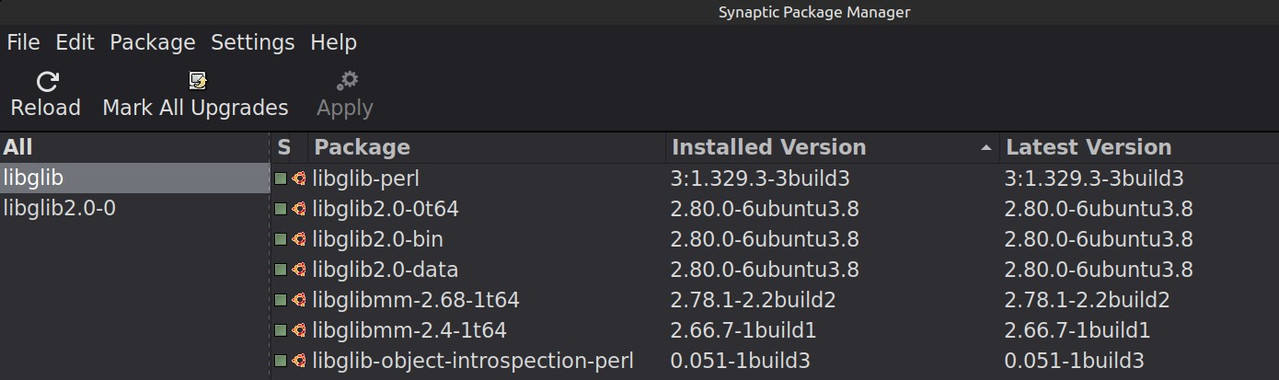1279x380 pixels.
Task: Sort by the S status column header
Action: click(x=288, y=147)
